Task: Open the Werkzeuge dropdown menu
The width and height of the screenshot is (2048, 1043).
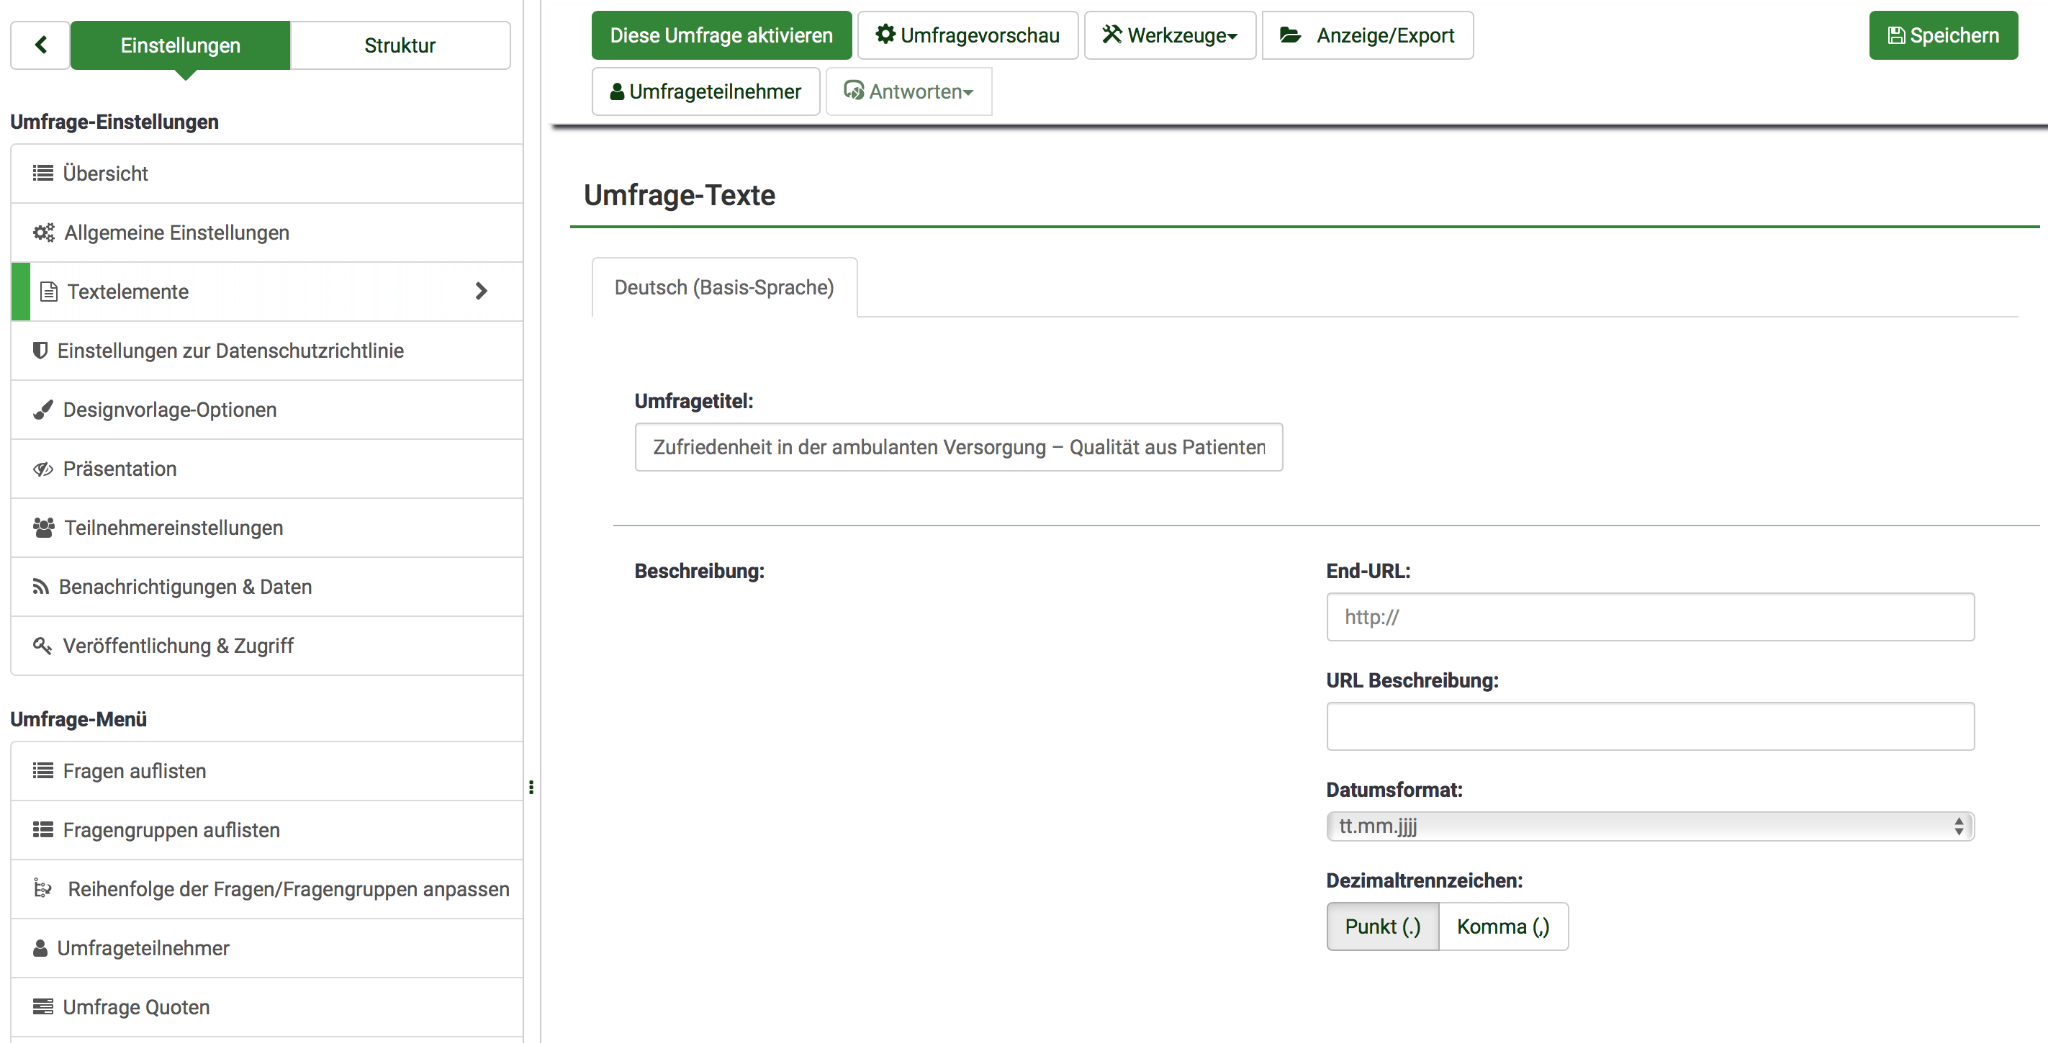Action: [x=1169, y=36]
